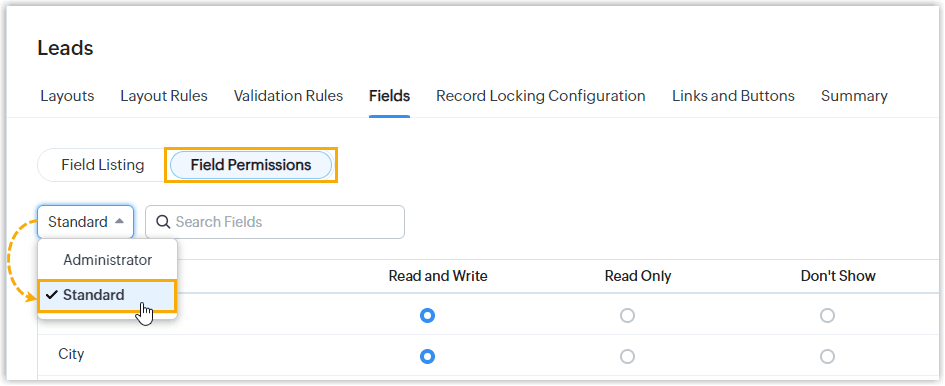This screenshot has width=945, height=386.
Task: Open the Links and Buttons tab
Action: coord(733,96)
